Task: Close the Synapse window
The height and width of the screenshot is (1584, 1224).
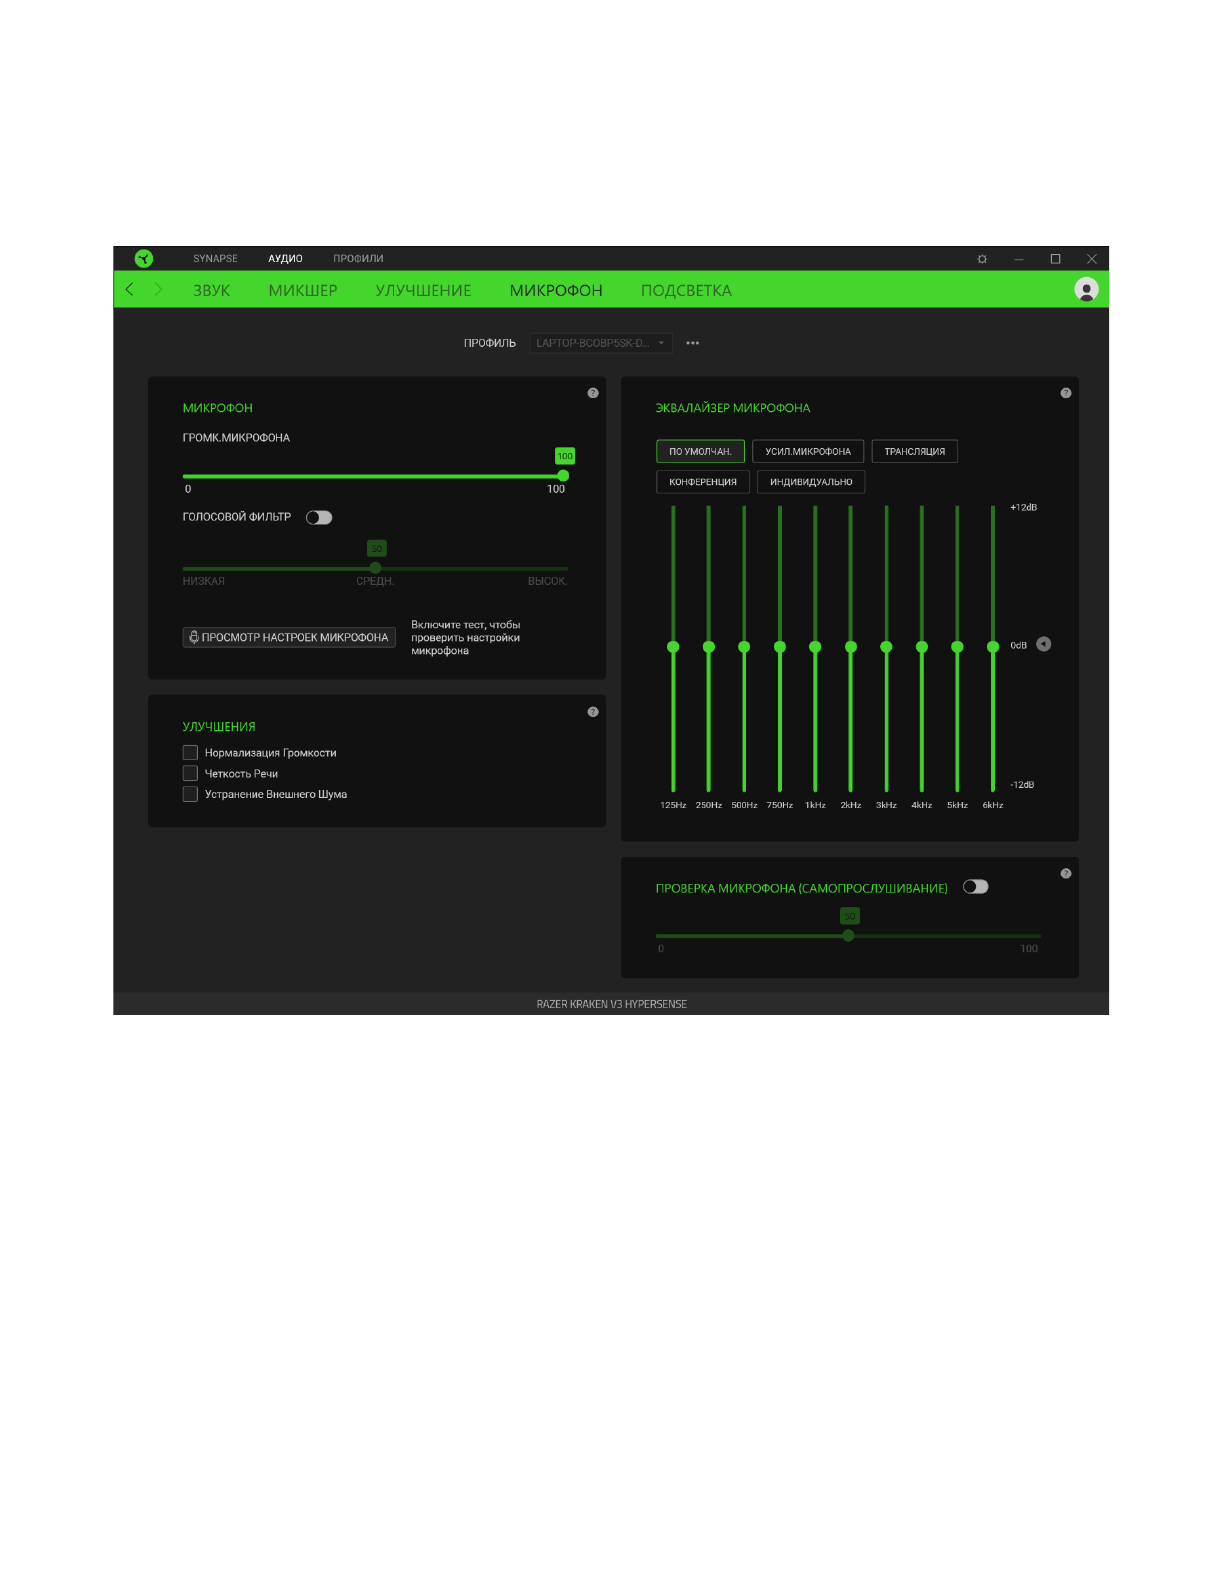Action: 1092,259
